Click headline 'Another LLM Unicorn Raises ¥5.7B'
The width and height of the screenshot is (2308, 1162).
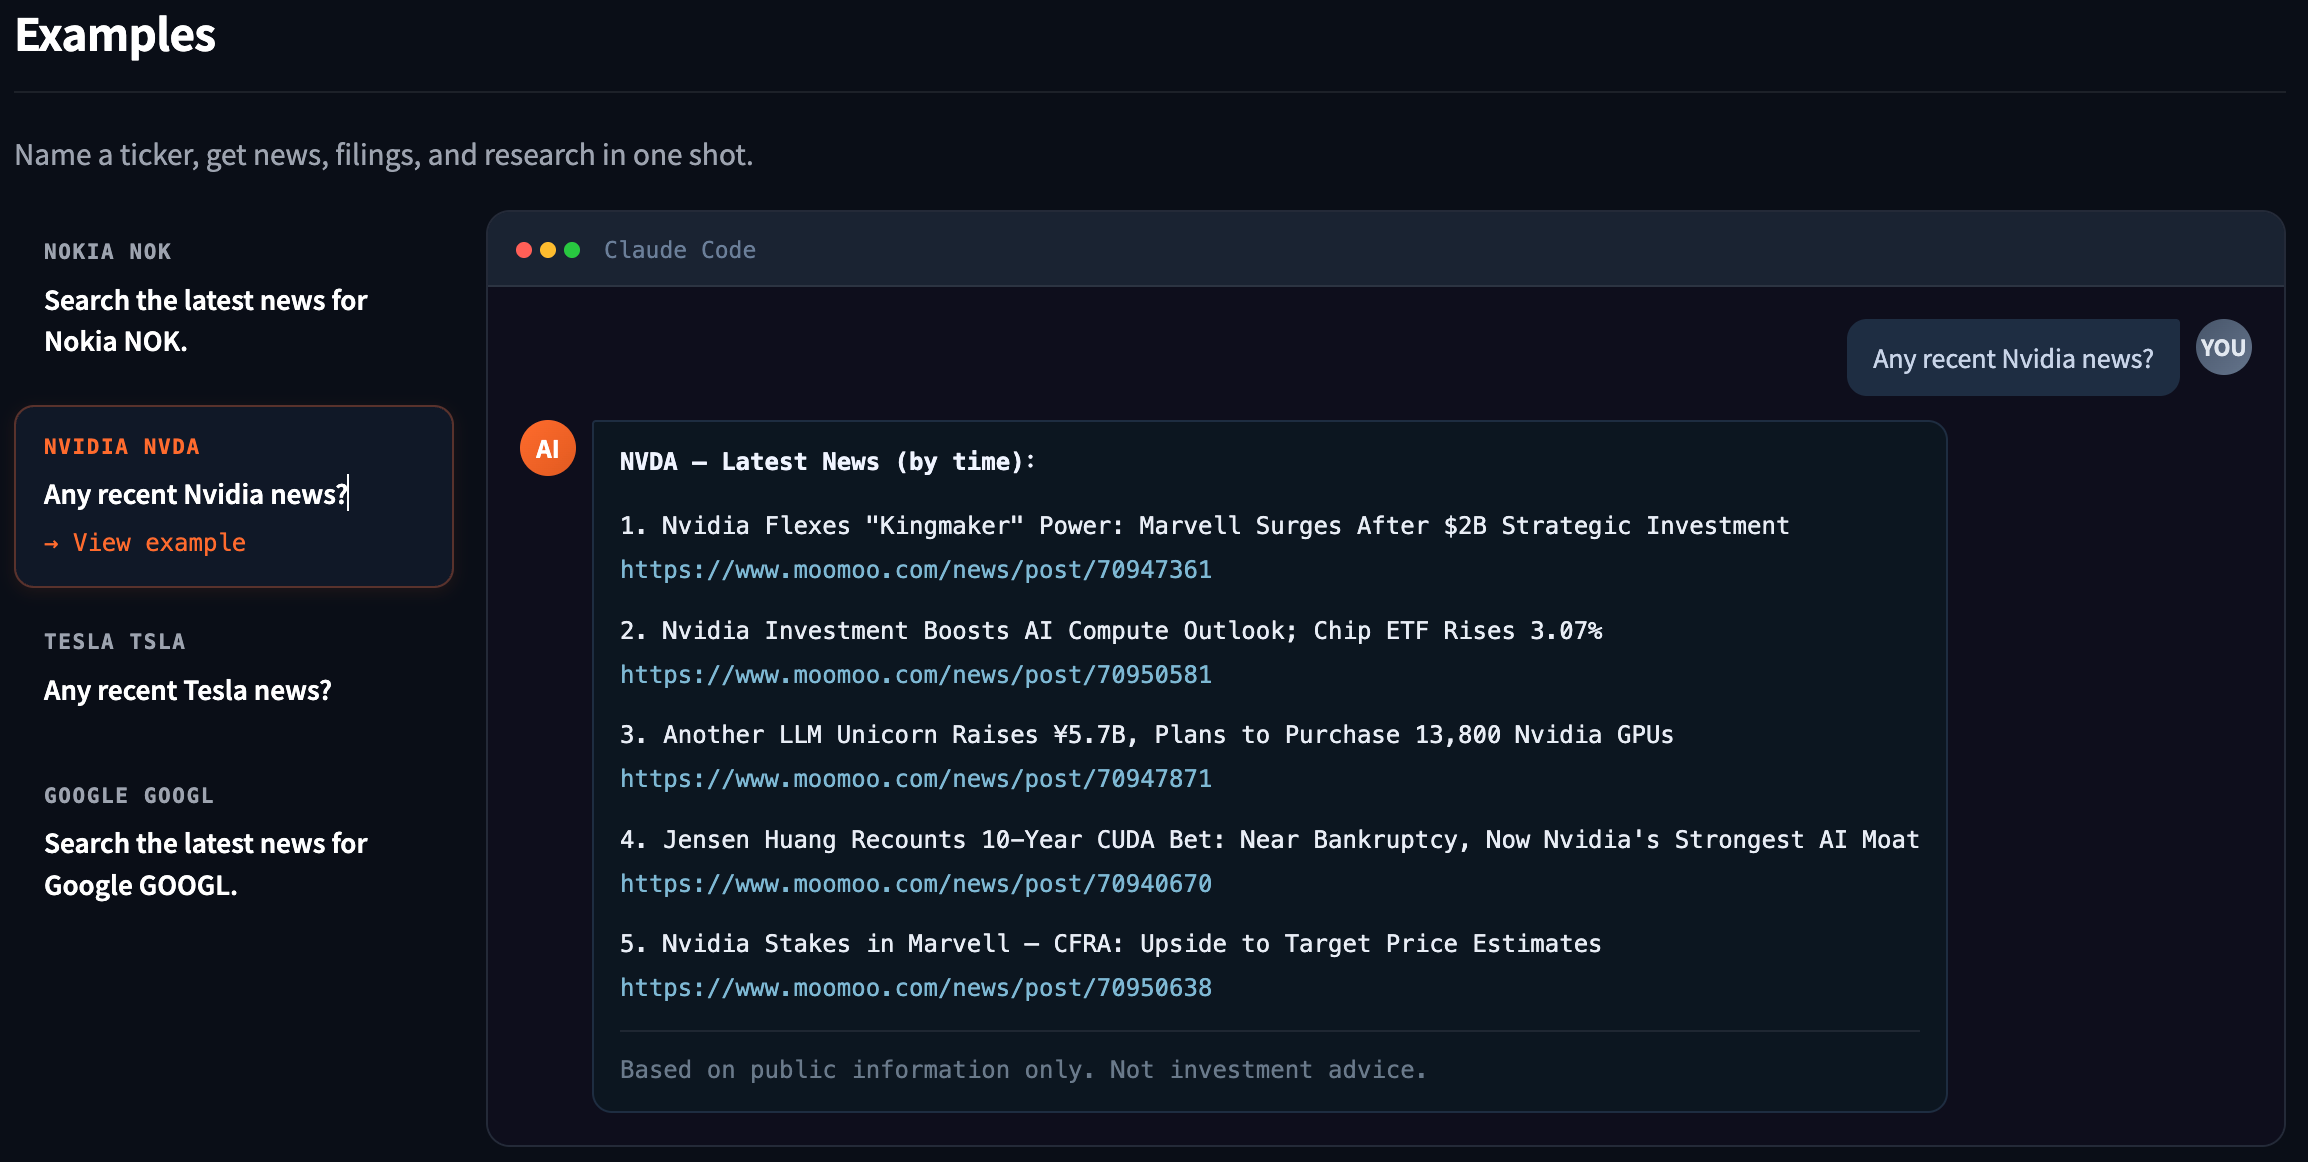(x=1147, y=735)
